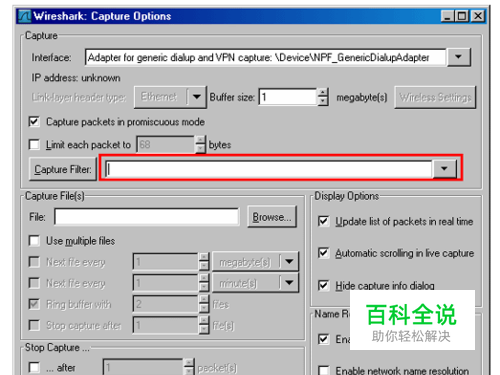Enable Limit each packet to checkbox
The width and height of the screenshot is (500, 375).
tap(34, 145)
